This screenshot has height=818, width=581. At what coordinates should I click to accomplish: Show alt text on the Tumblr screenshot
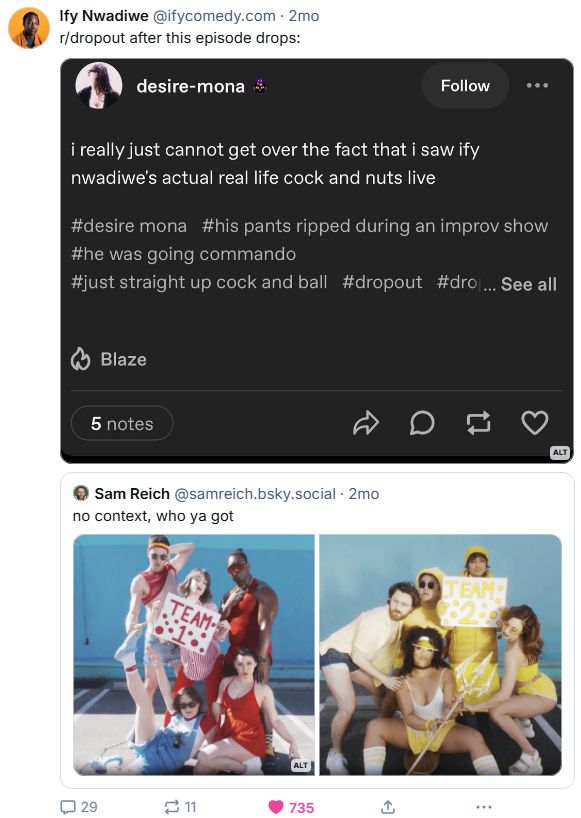click(558, 450)
